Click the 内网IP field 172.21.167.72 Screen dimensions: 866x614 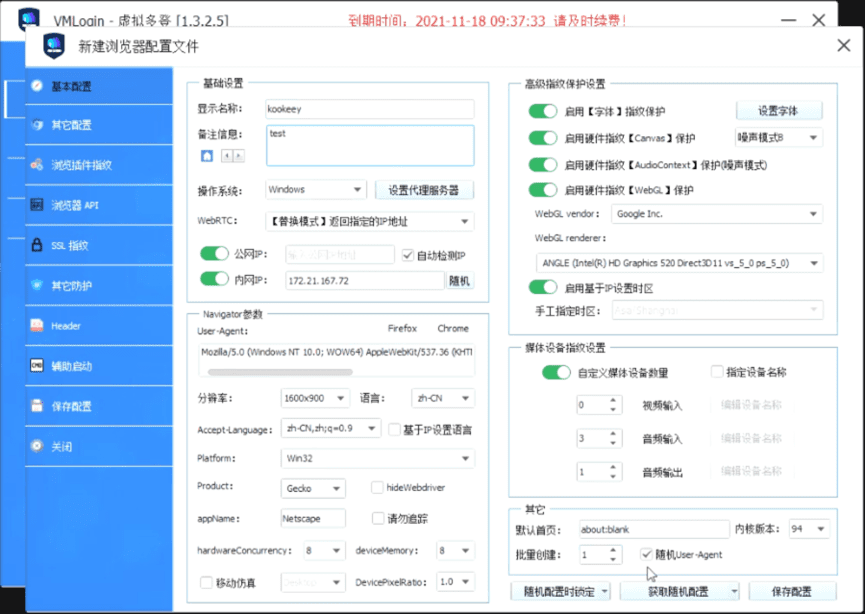tap(365, 280)
